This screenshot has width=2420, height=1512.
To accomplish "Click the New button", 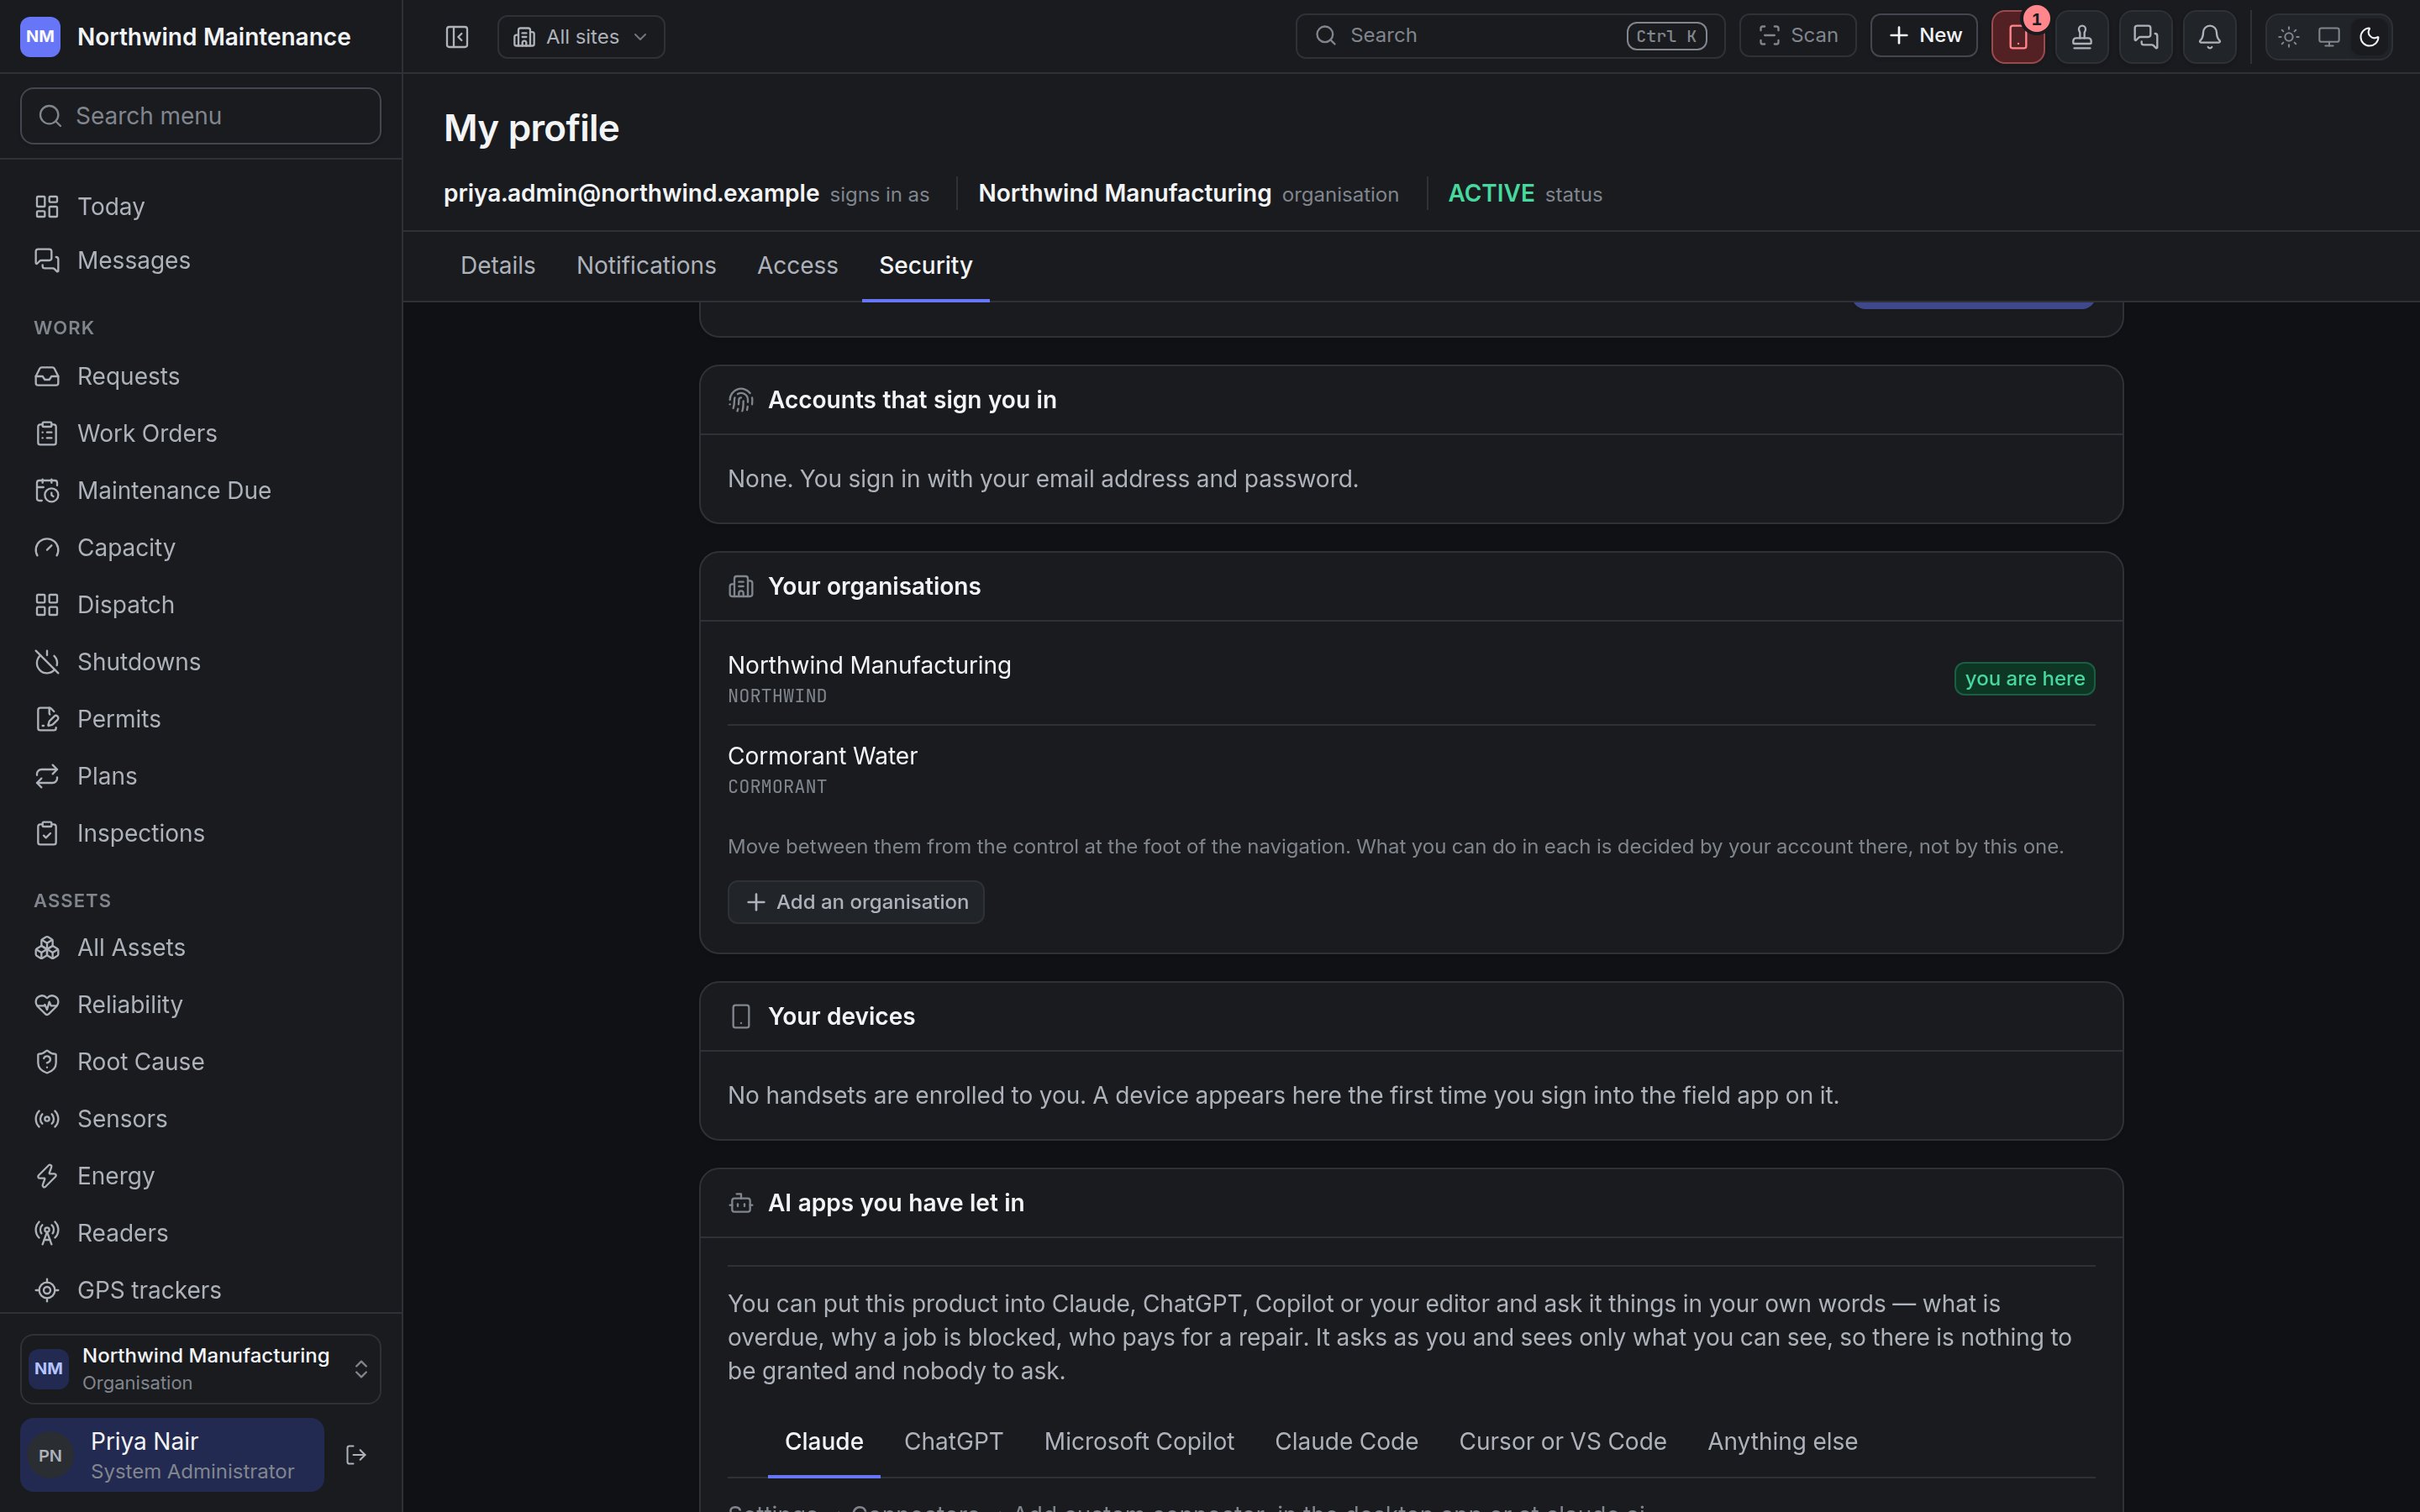I will [x=1923, y=36].
